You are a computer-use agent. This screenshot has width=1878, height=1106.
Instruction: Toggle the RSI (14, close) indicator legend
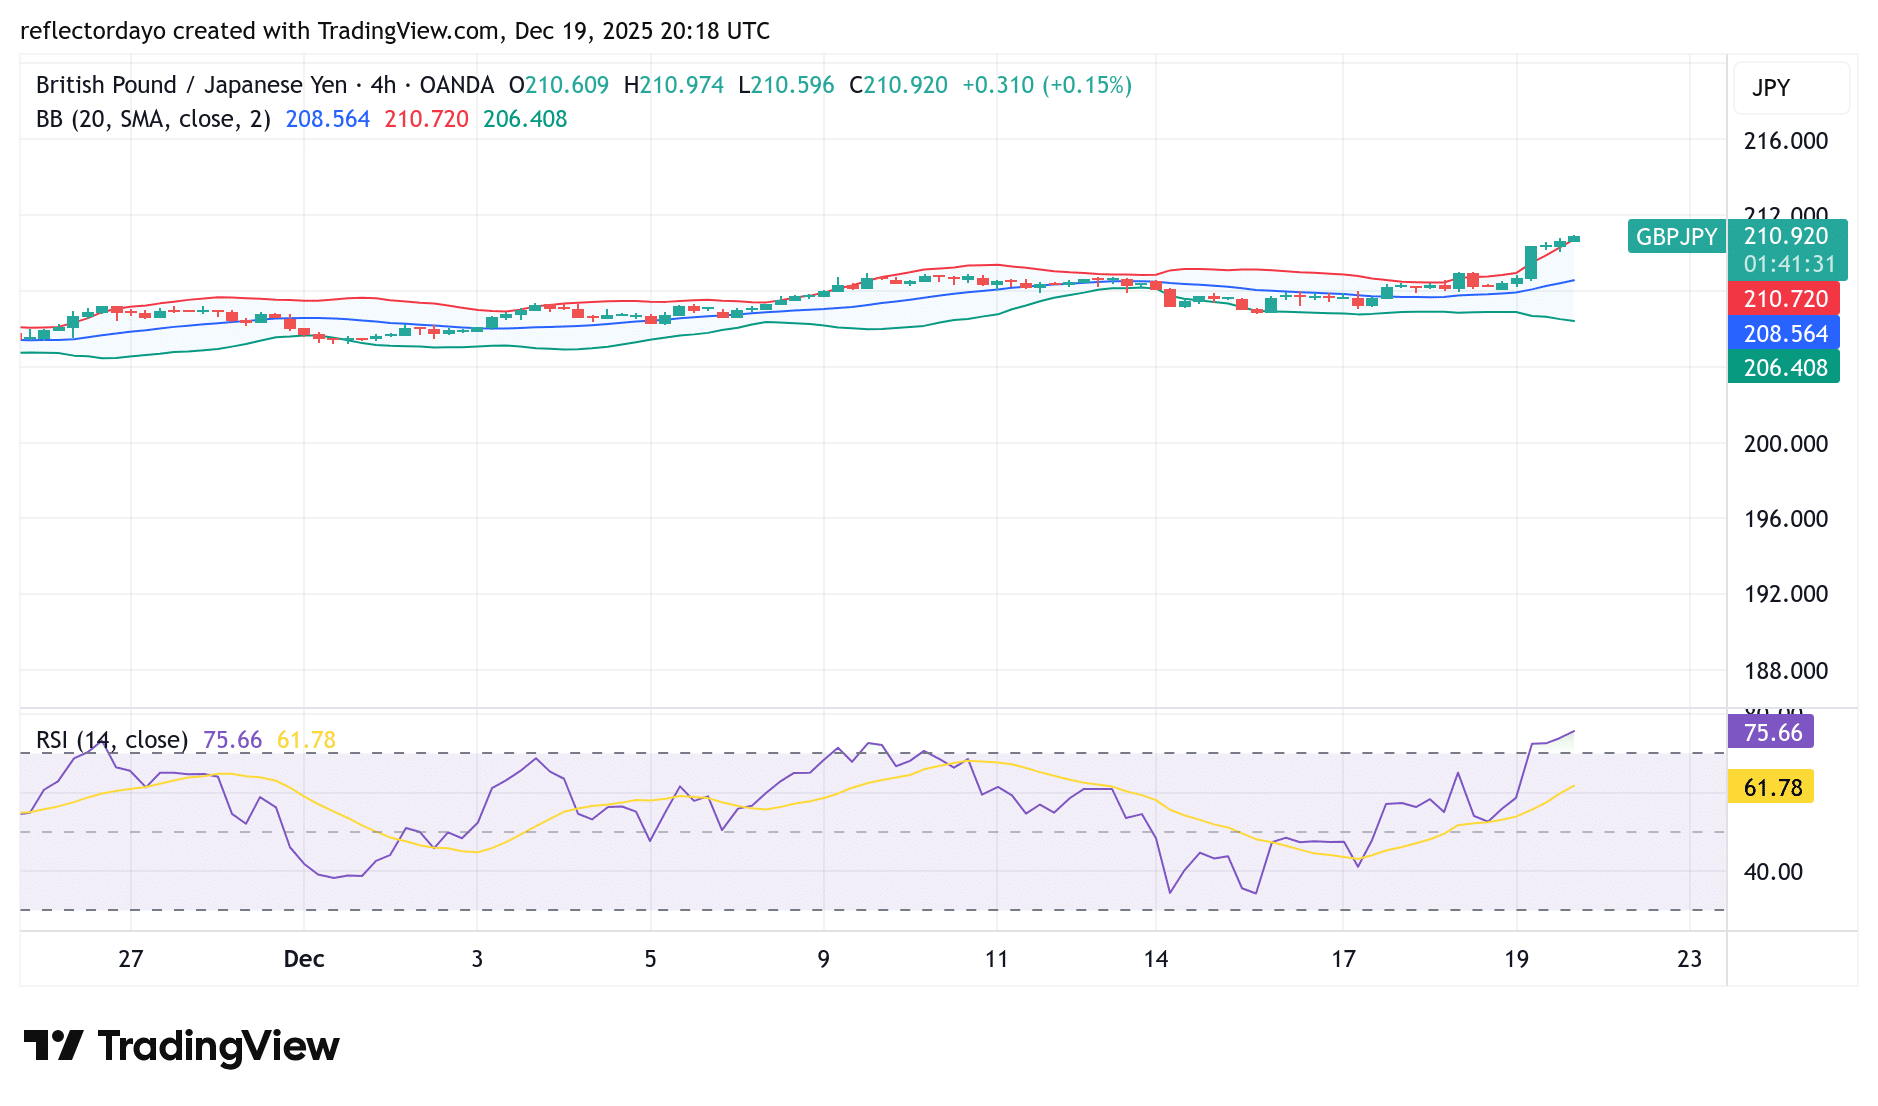point(113,740)
